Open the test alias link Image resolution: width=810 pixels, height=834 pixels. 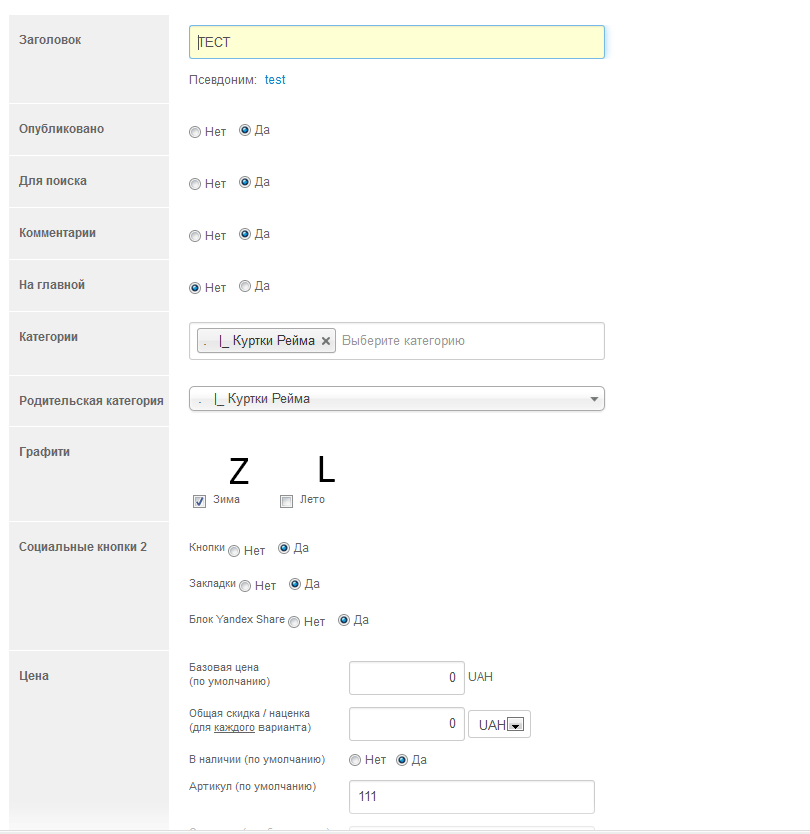coord(275,80)
